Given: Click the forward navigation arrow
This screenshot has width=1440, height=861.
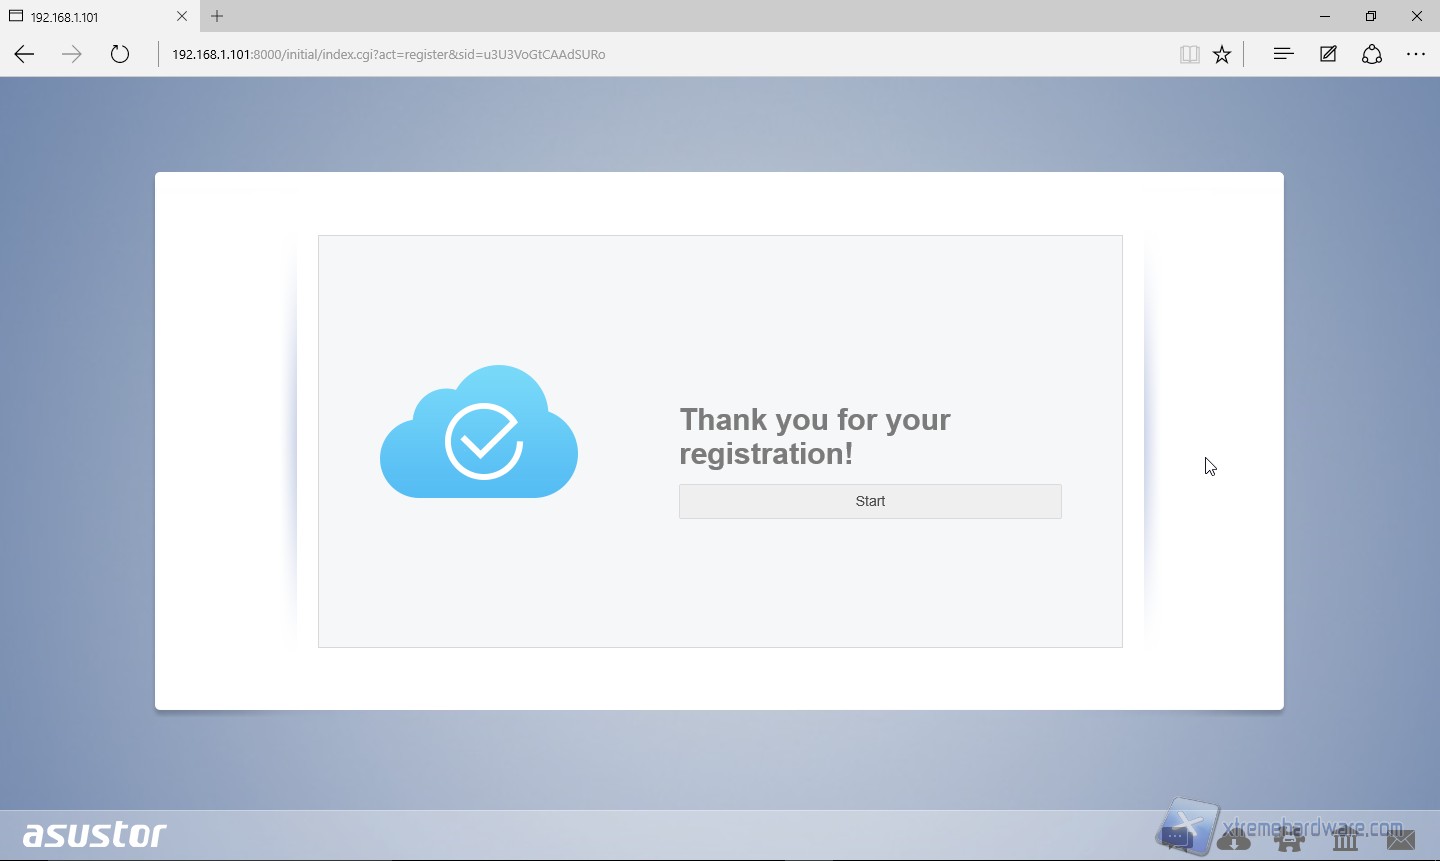Looking at the screenshot, I should [71, 55].
